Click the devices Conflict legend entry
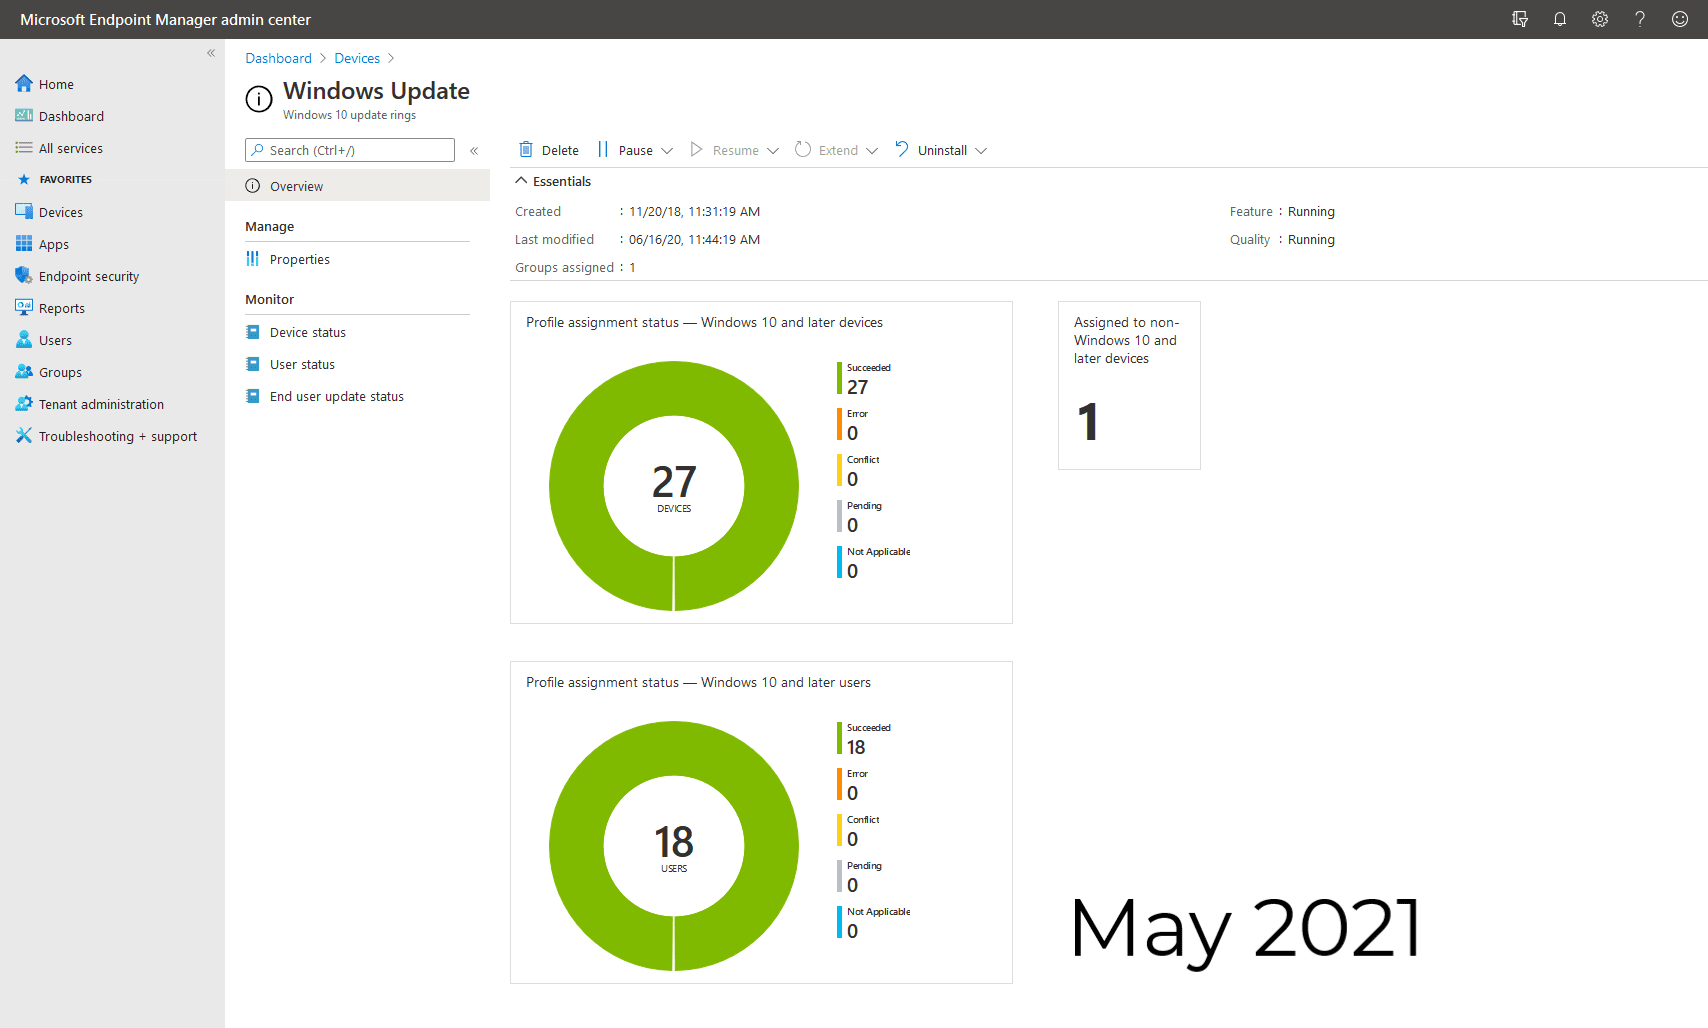Viewport: 1708px width, 1028px height. [859, 471]
